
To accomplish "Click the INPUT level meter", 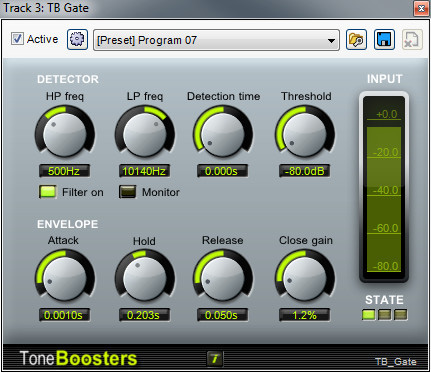I will tap(384, 187).
